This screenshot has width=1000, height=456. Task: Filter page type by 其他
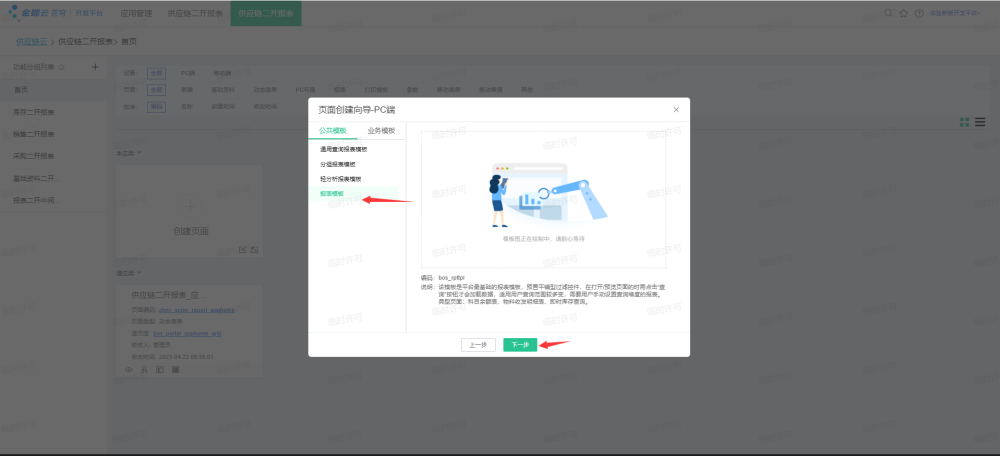(527, 90)
